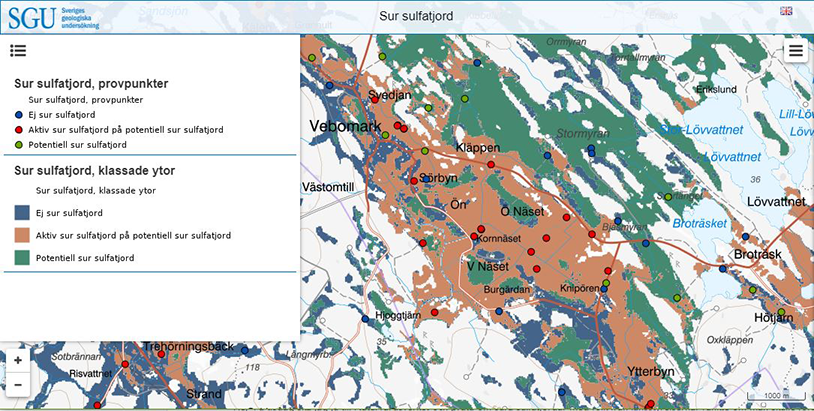Image resolution: width=814 pixels, height=411 pixels.
Task: Zoom out with the minus button
Action: coord(17,384)
